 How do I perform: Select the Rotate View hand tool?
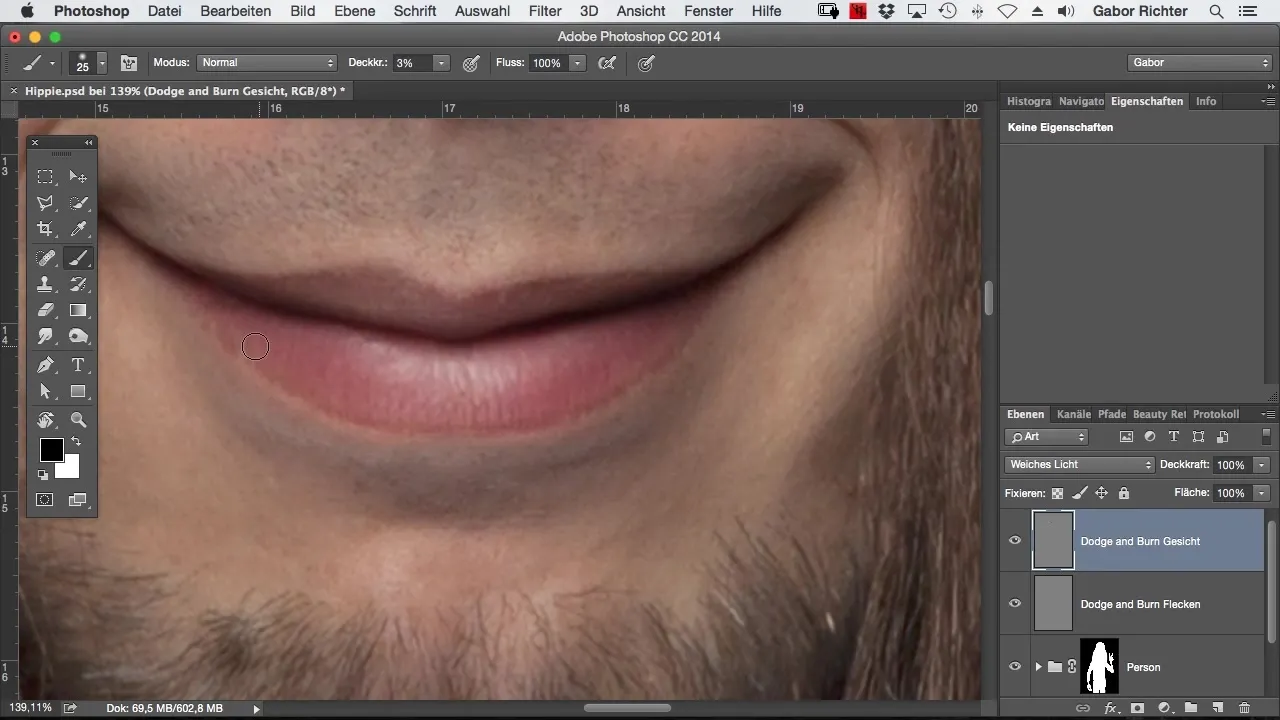45,420
